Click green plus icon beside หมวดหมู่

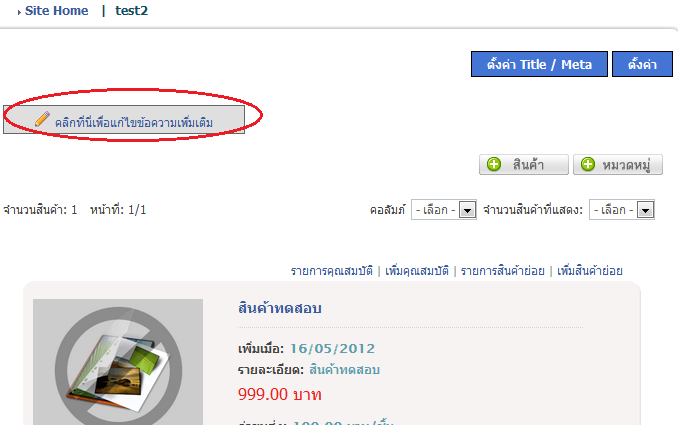588,164
